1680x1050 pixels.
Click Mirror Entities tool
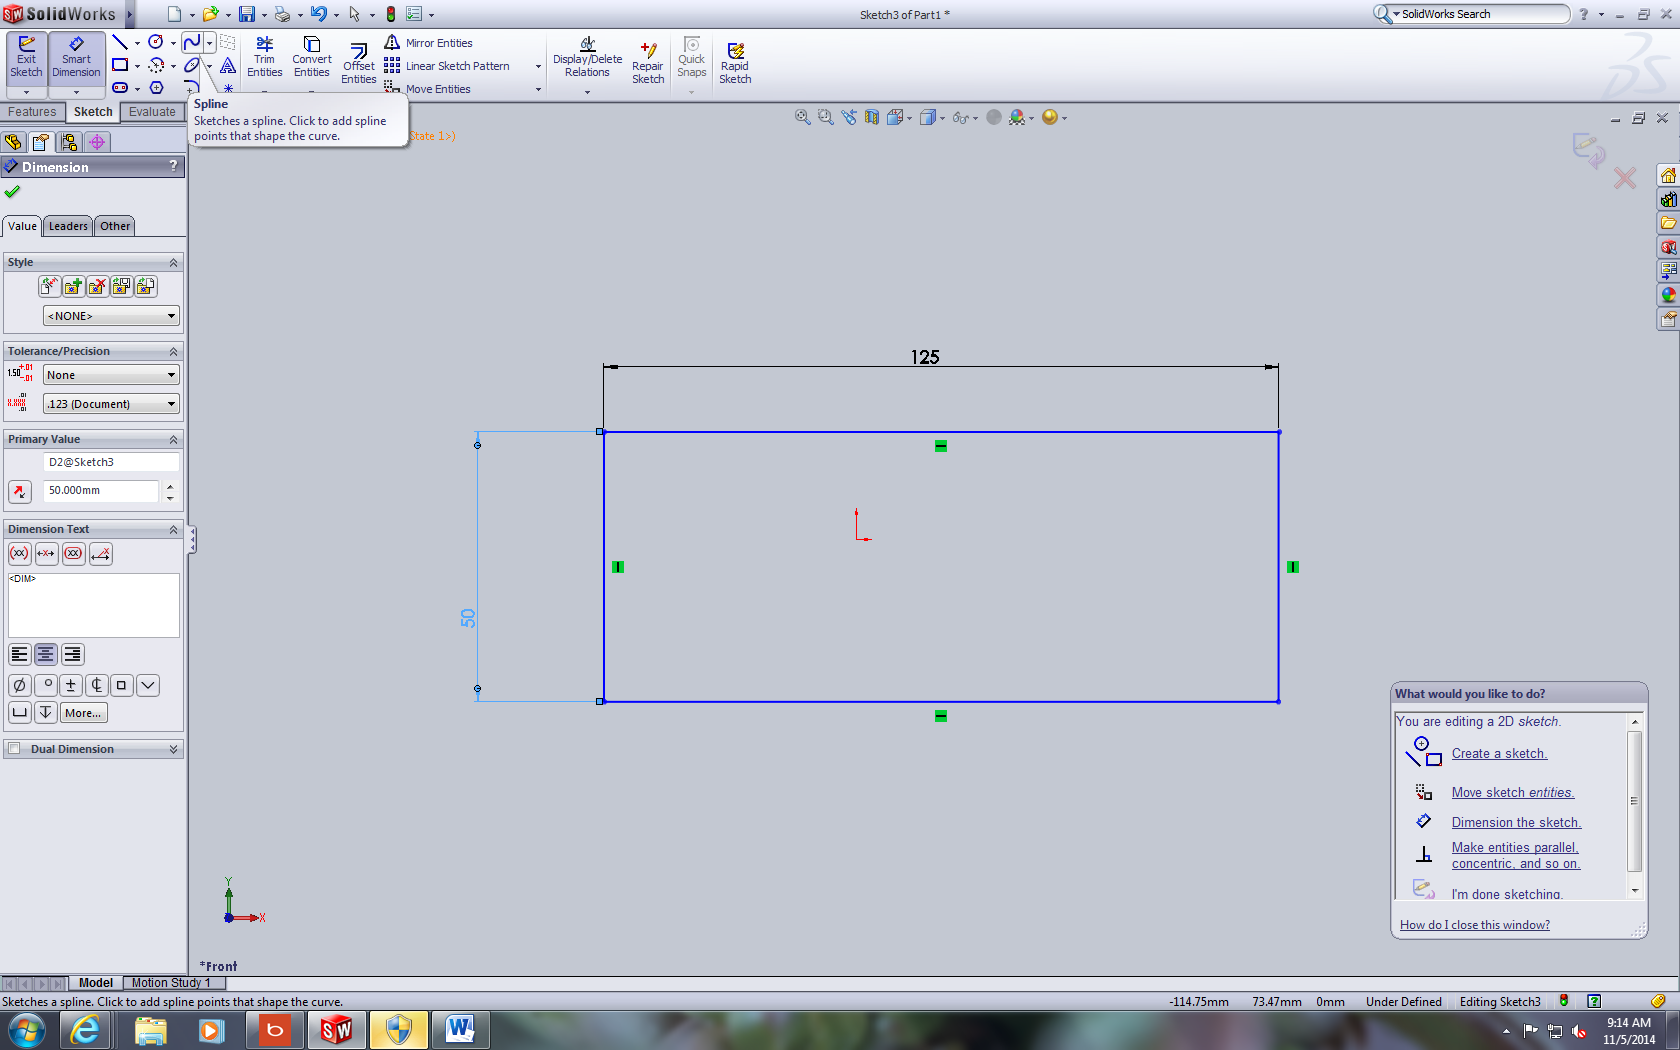pyautogui.click(x=429, y=43)
